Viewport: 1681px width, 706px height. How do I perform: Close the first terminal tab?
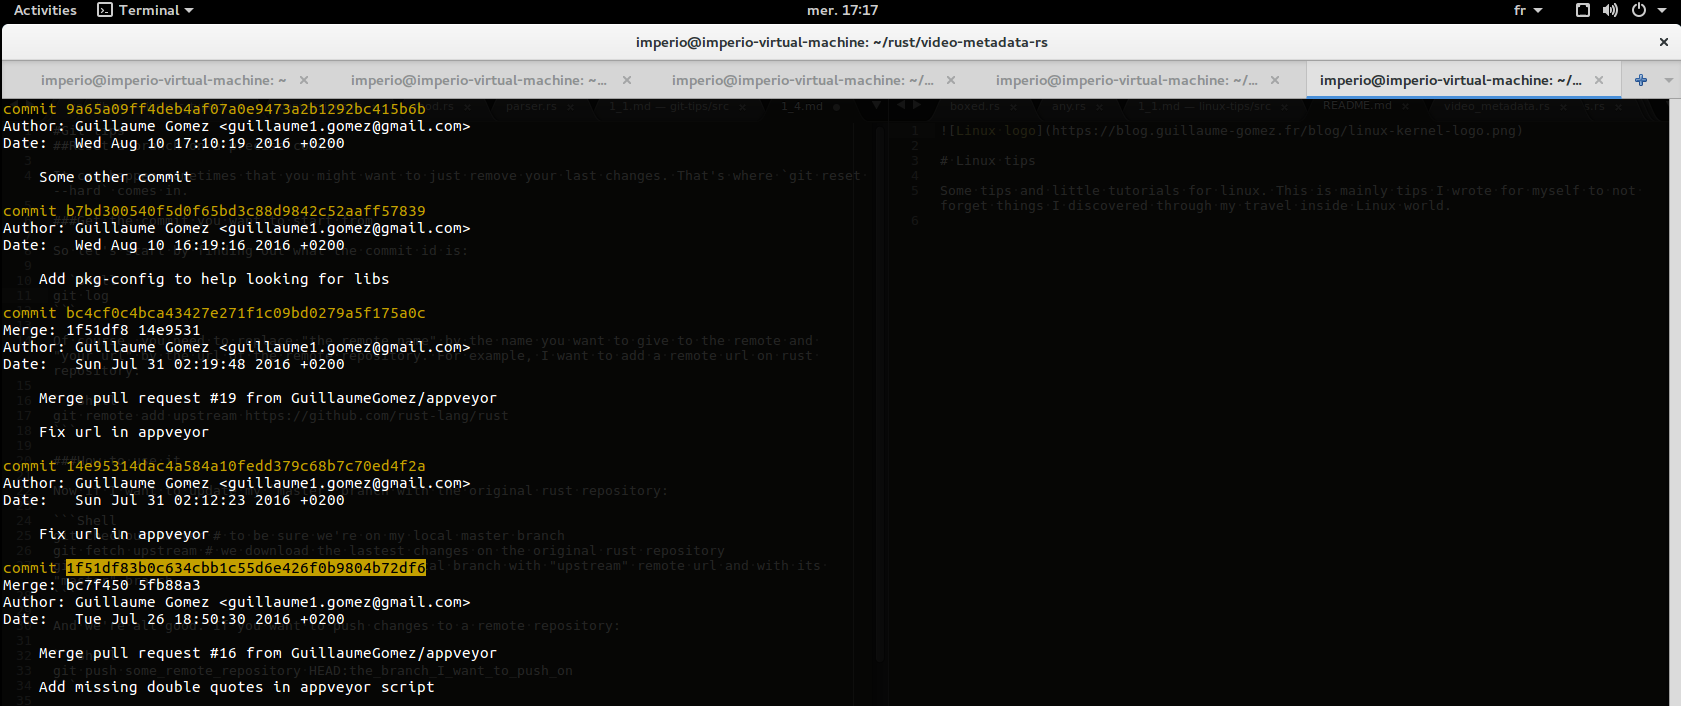click(304, 80)
